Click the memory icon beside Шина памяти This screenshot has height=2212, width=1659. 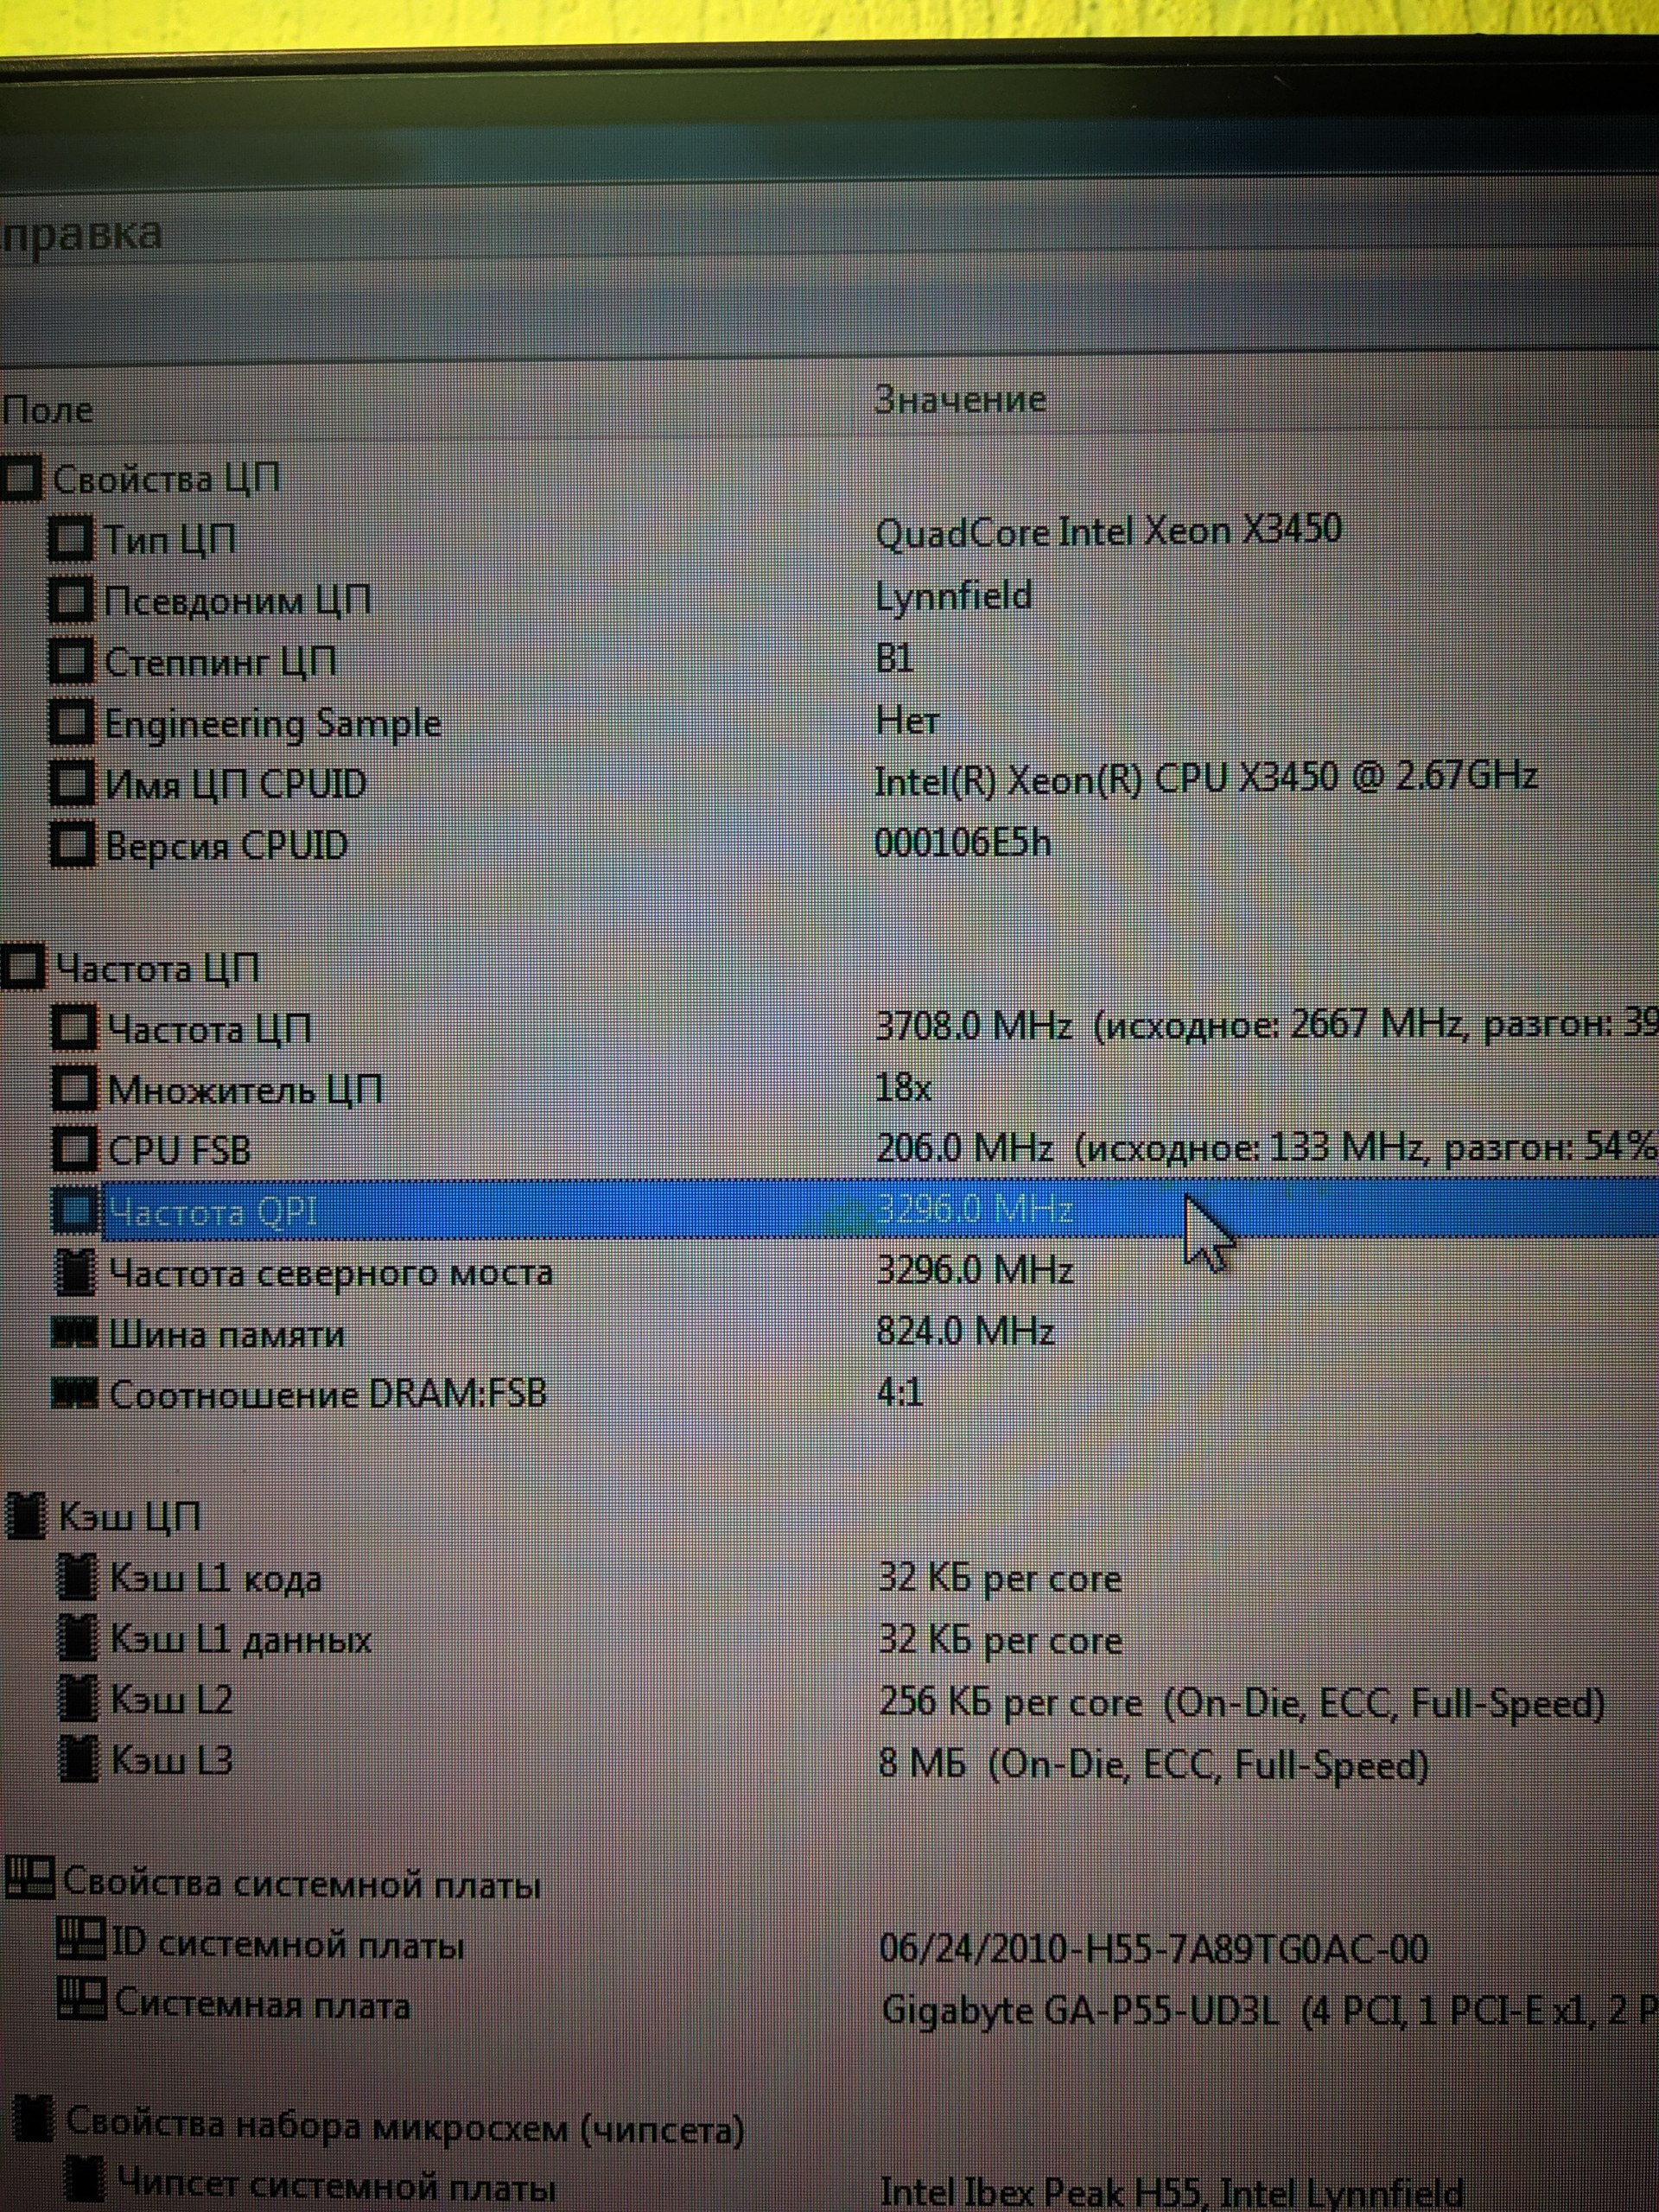click(75, 1333)
